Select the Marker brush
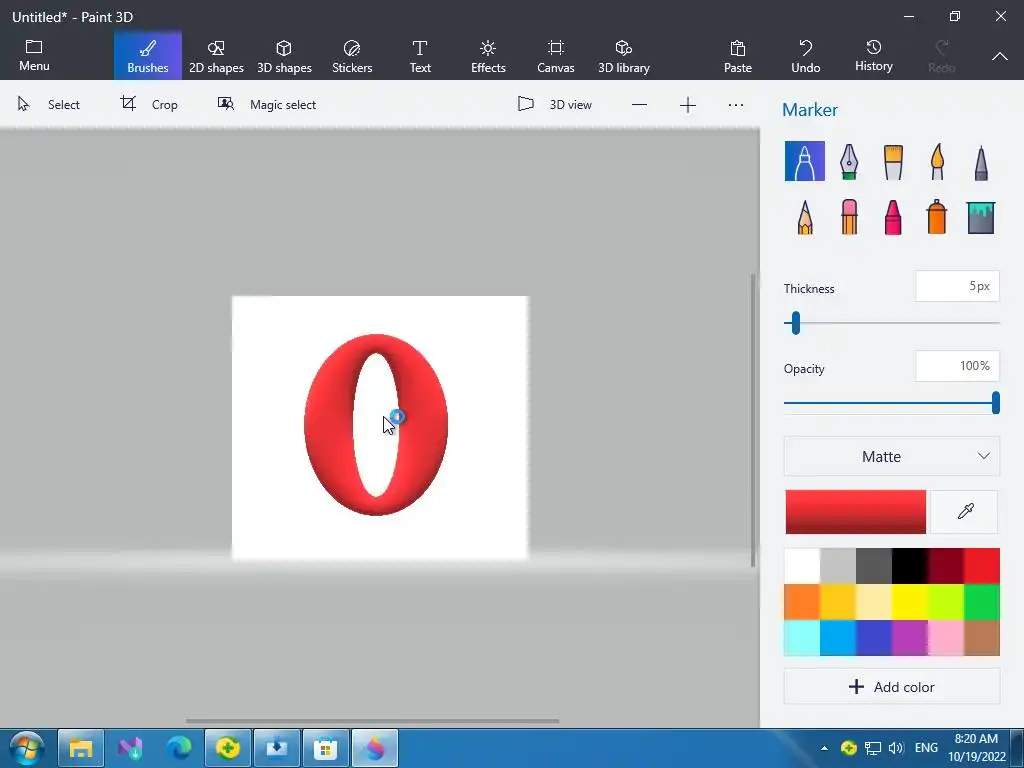The height and width of the screenshot is (768, 1024). (x=805, y=161)
